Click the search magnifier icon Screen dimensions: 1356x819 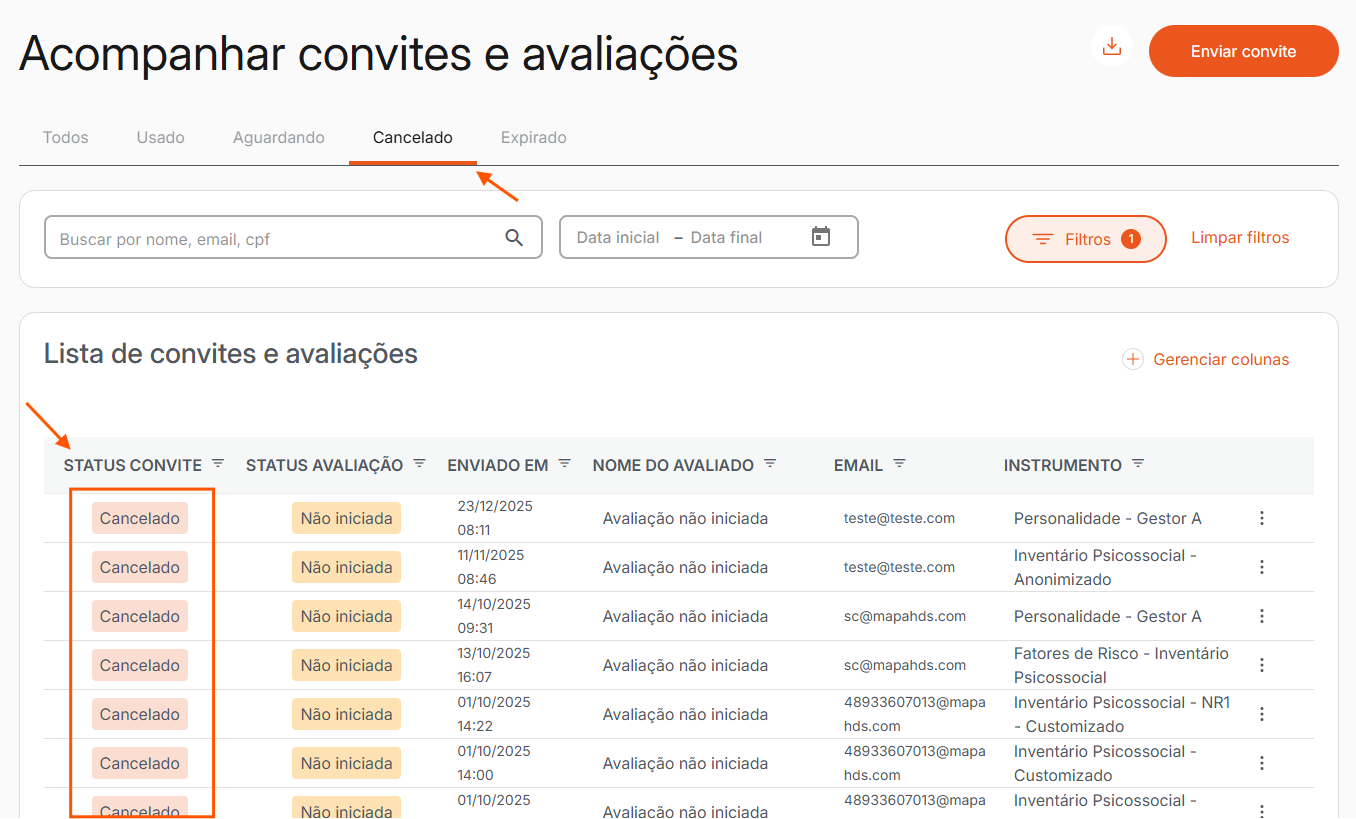[x=514, y=238]
